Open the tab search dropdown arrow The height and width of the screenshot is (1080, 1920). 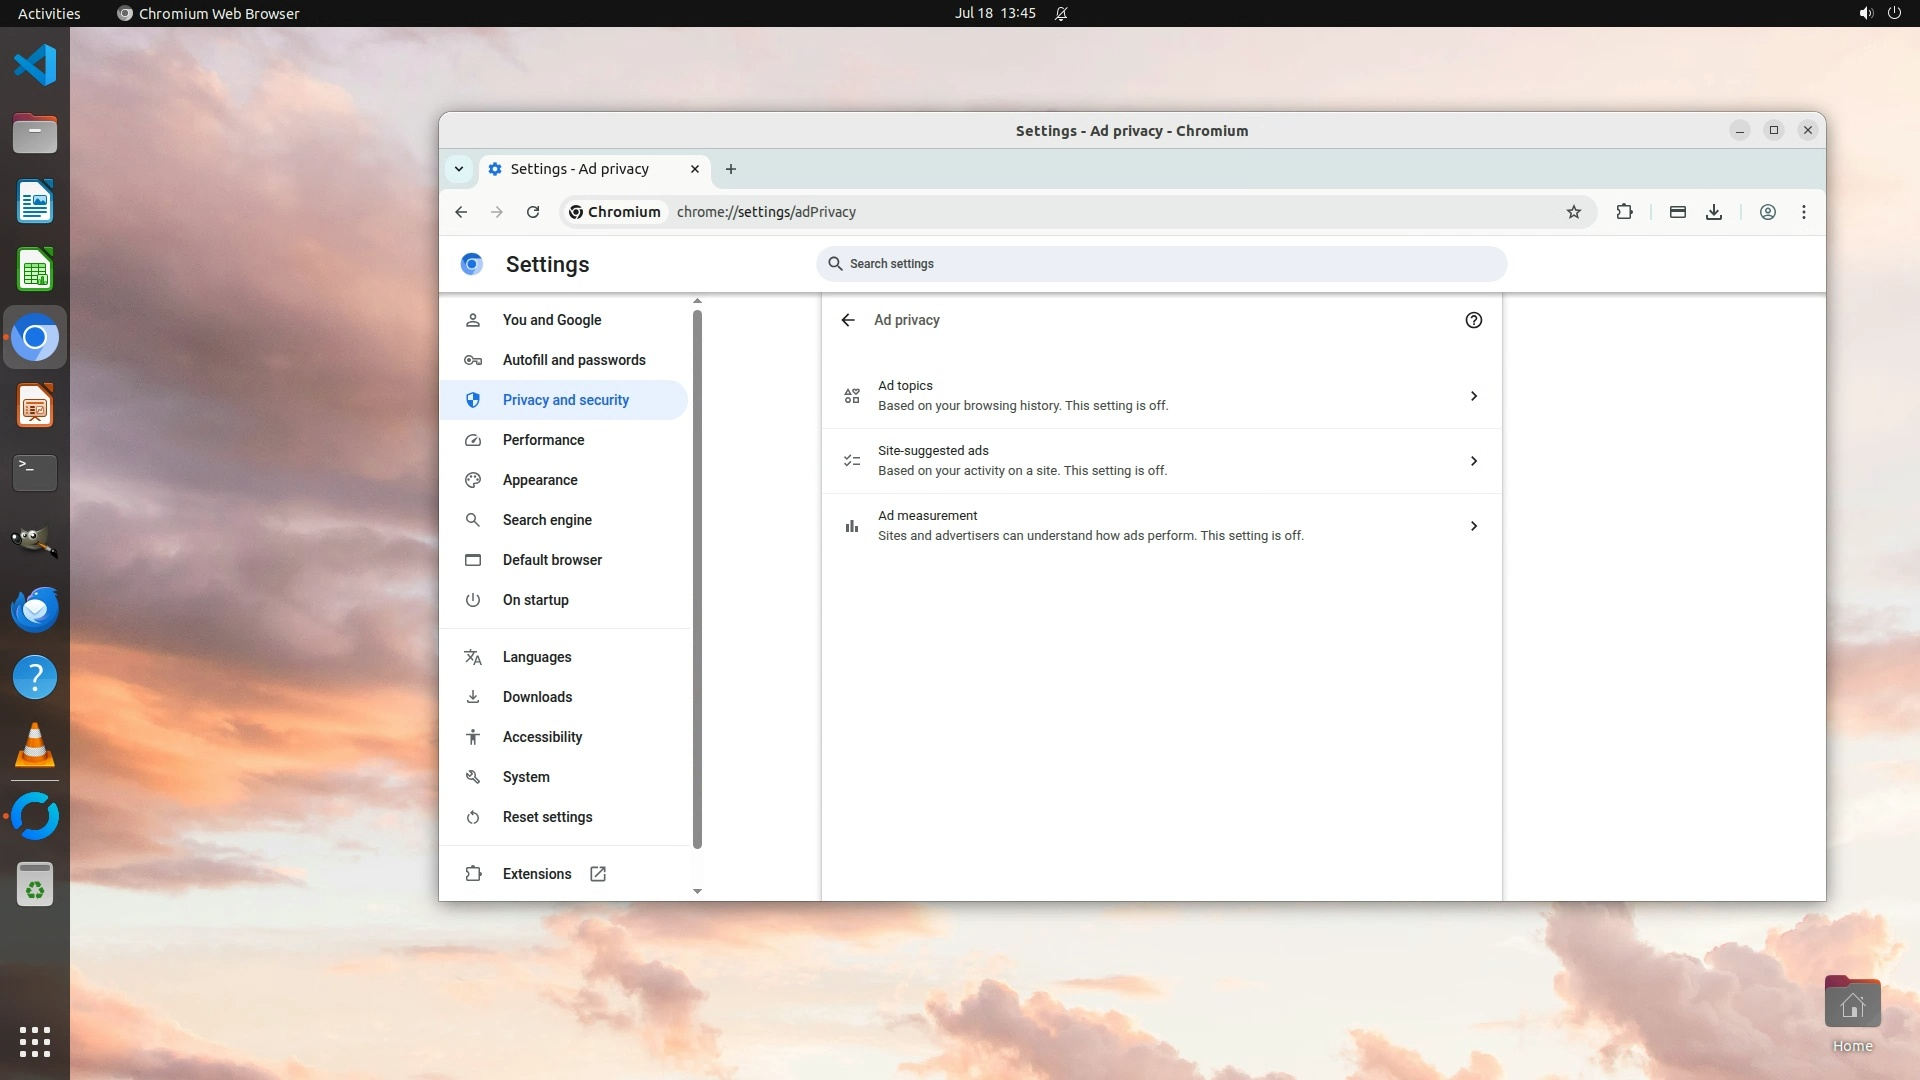coord(459,169)
